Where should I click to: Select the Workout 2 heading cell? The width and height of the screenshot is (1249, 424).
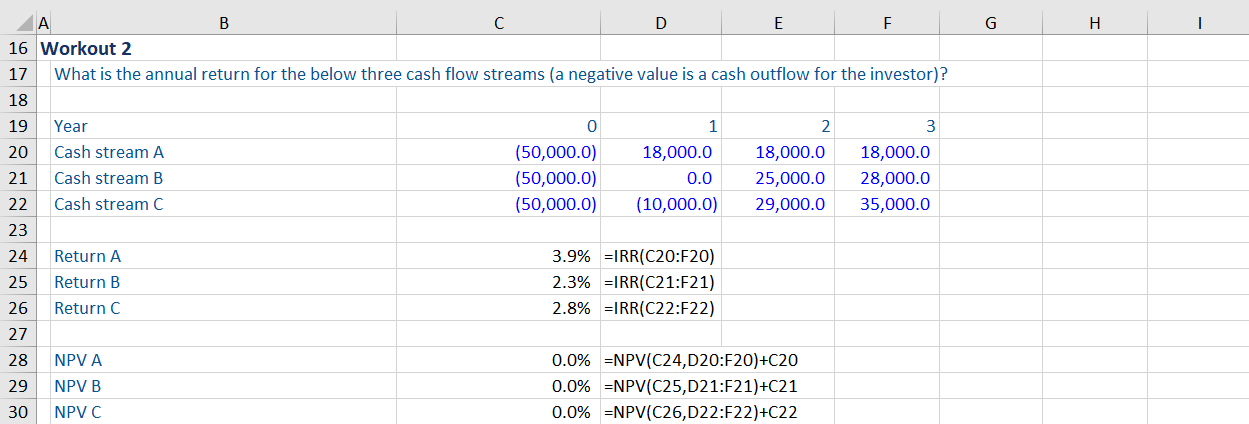click(x=86, y=48)
